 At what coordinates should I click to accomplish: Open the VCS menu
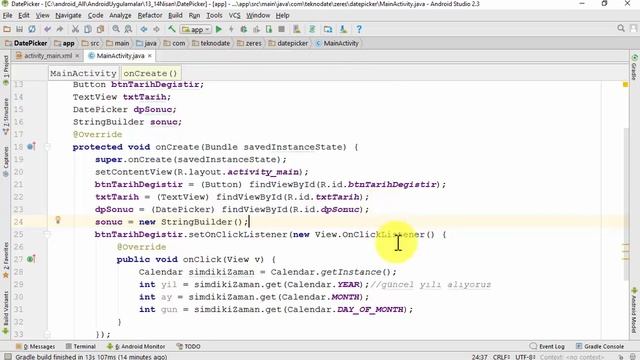tap(234, 15)
